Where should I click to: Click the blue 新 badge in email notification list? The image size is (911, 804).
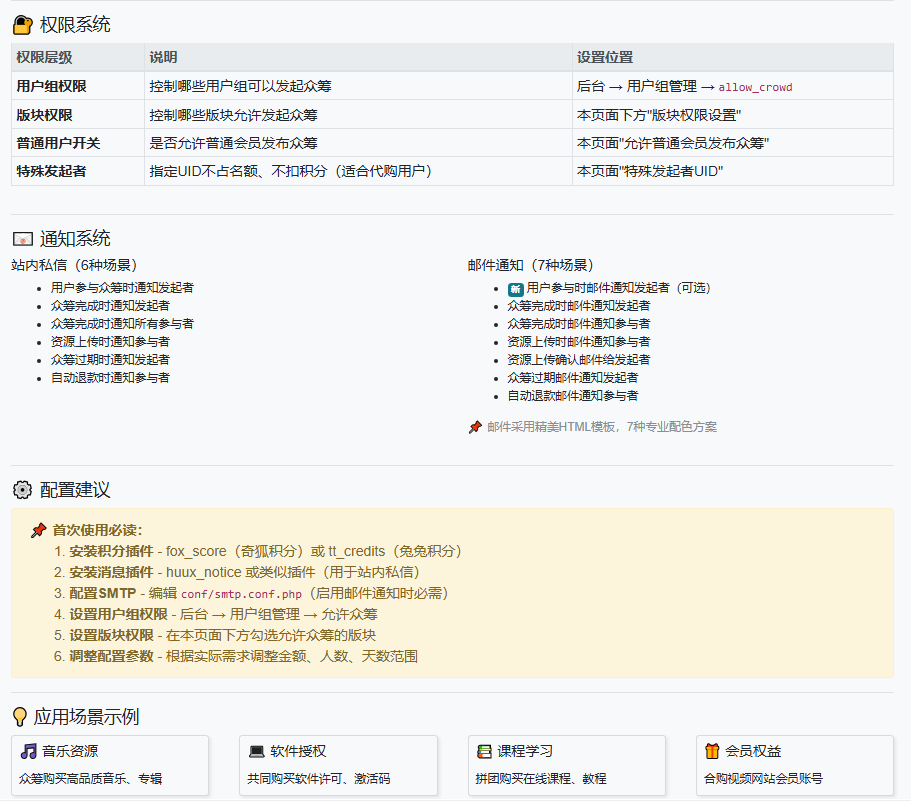(x=516, y=288)
